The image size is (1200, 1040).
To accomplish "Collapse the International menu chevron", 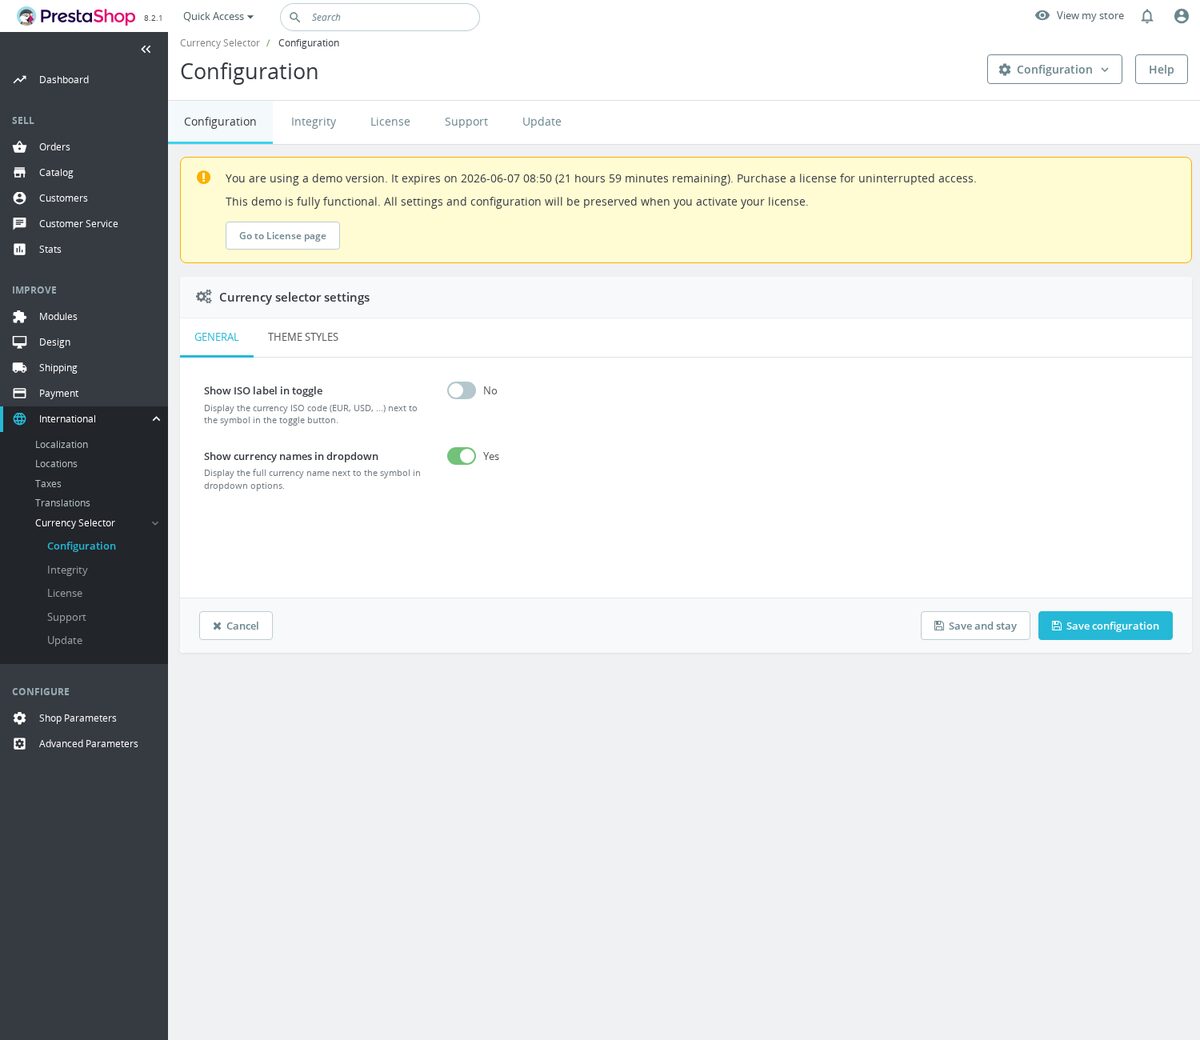I will 156,419.
